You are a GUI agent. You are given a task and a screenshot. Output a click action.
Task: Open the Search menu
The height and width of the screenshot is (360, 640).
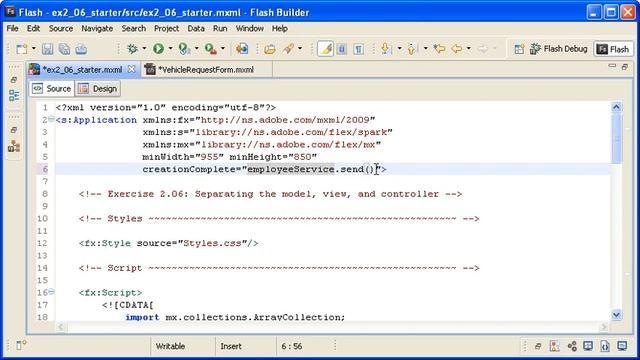click(x=133, y=29)
